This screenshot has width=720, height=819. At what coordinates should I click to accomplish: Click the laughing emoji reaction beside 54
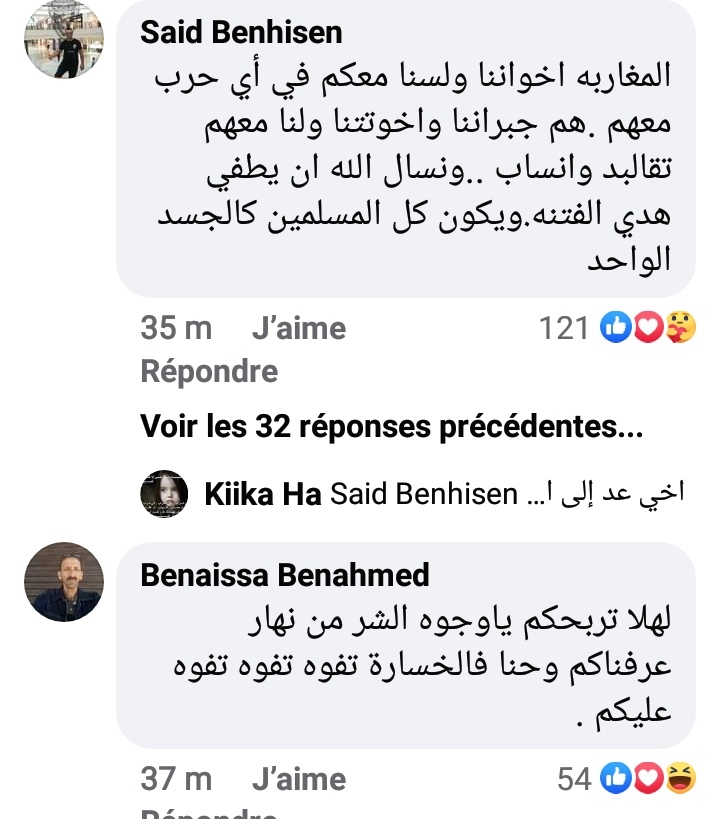[x=681, y=779]
